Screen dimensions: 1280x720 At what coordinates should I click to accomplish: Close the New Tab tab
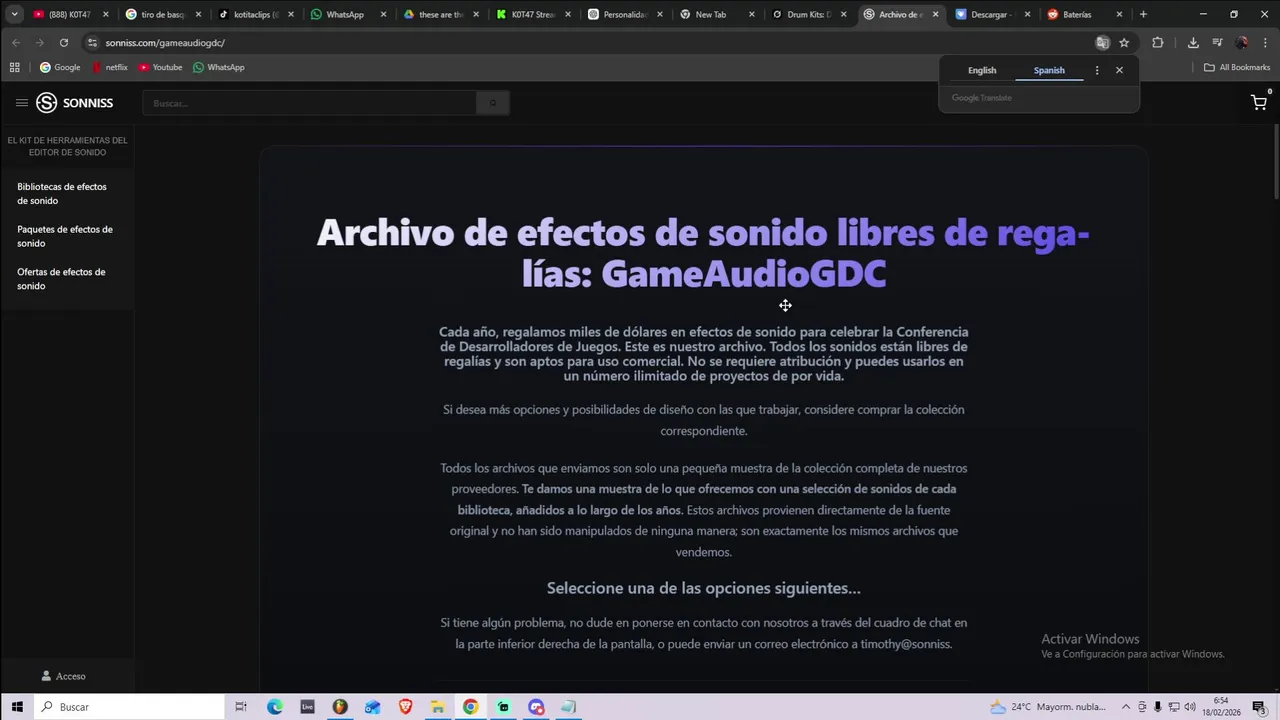751,14
